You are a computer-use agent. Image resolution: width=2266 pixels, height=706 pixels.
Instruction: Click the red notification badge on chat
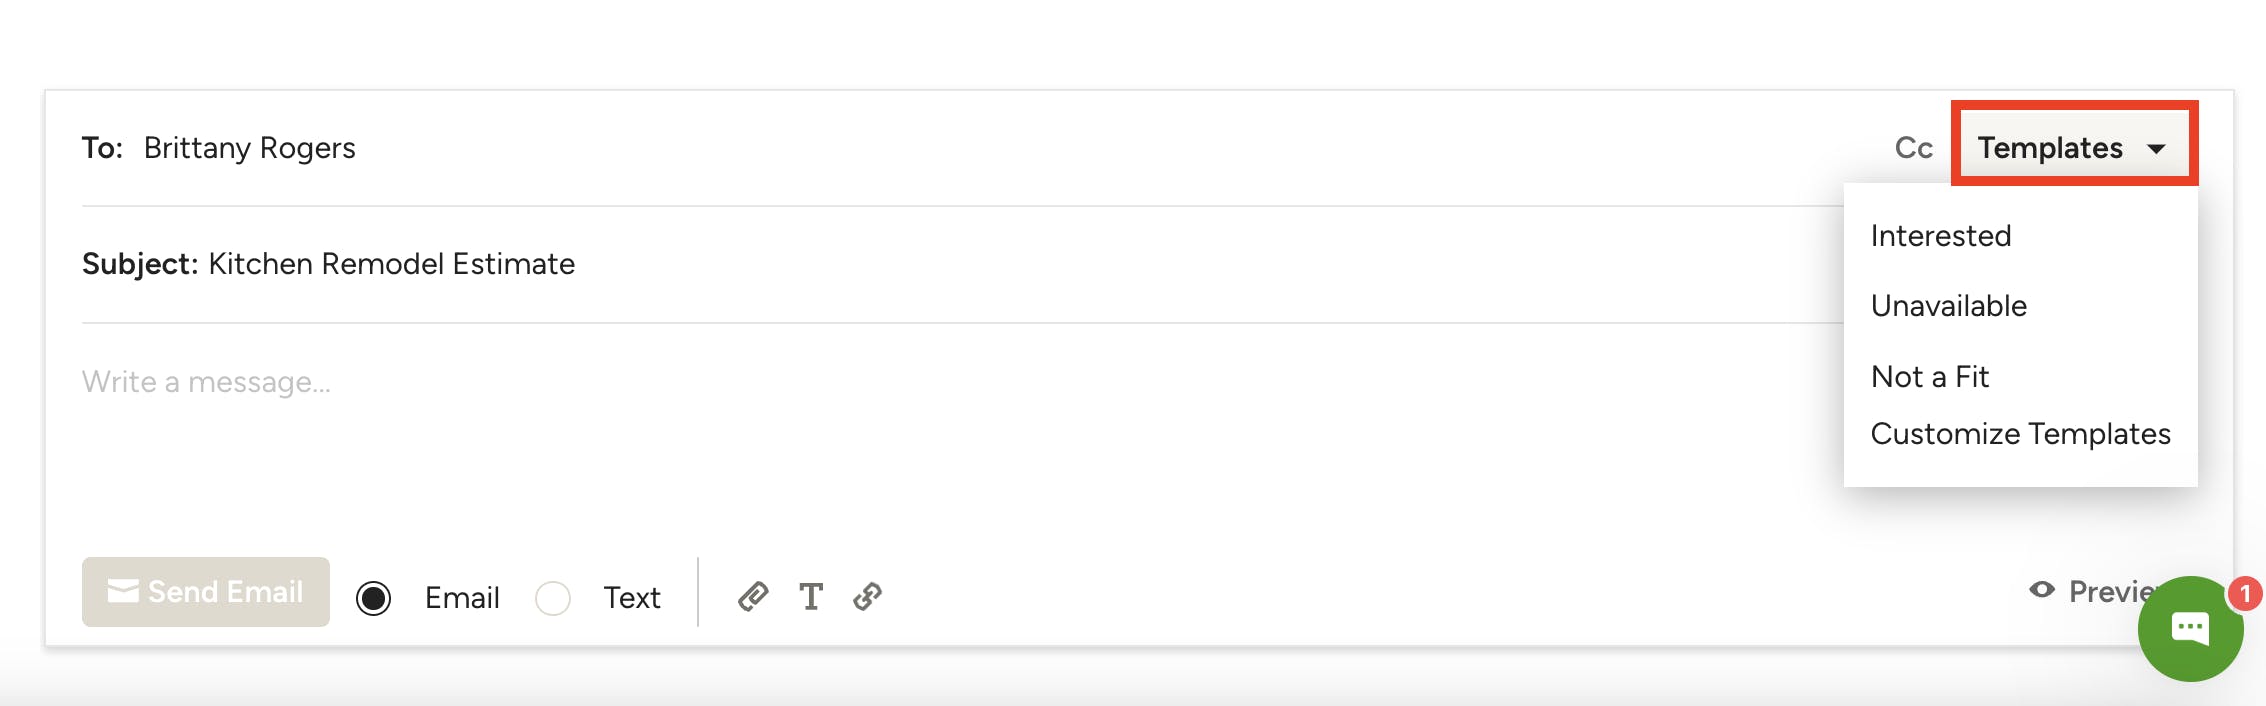[2245, 594]
